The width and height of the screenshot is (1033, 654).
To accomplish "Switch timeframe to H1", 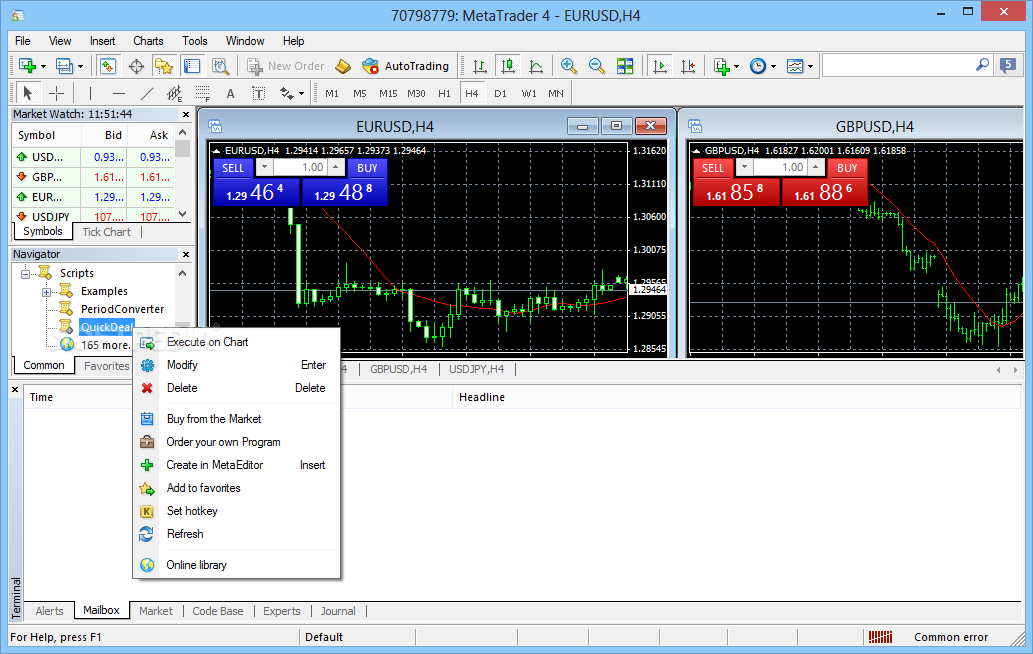I will pos(445,94).
